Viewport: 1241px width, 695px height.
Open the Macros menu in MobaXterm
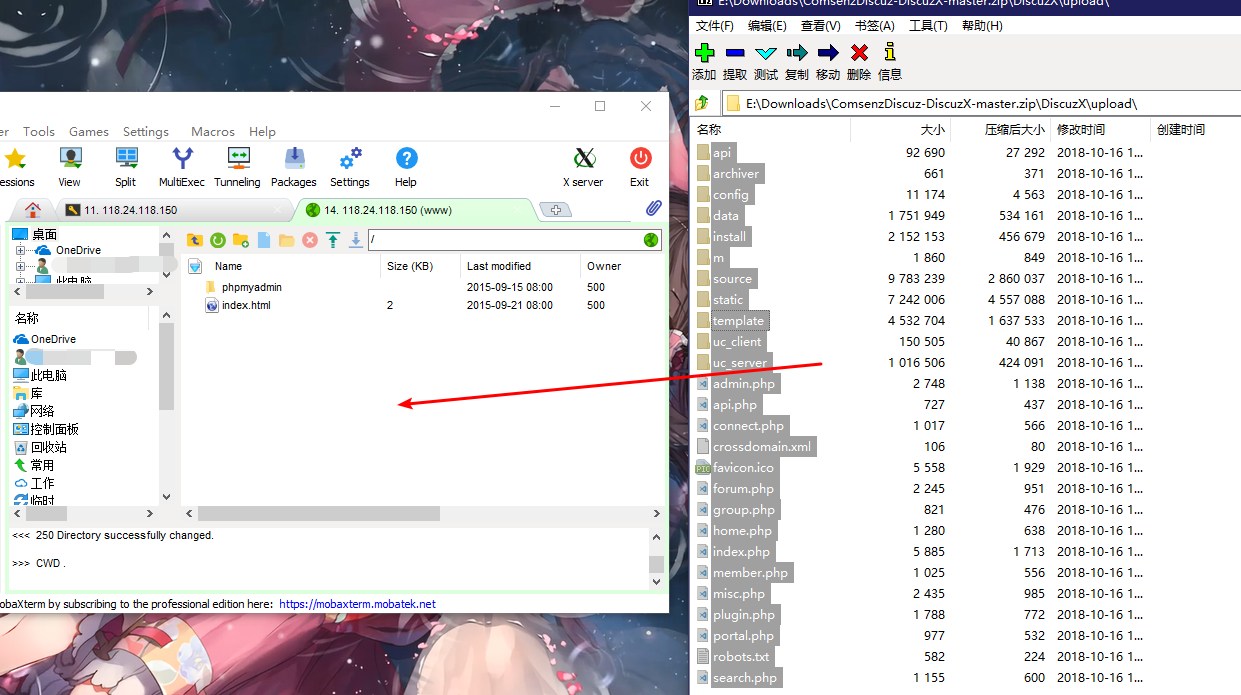click(213, 132)
